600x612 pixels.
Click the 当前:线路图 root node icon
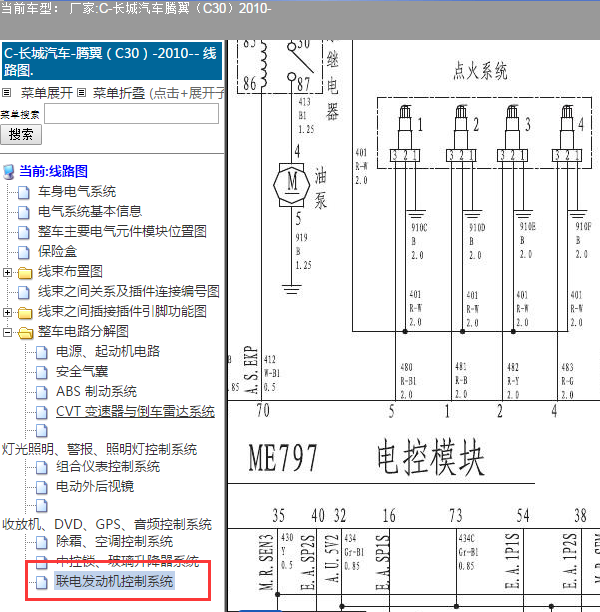coord(9,171)
